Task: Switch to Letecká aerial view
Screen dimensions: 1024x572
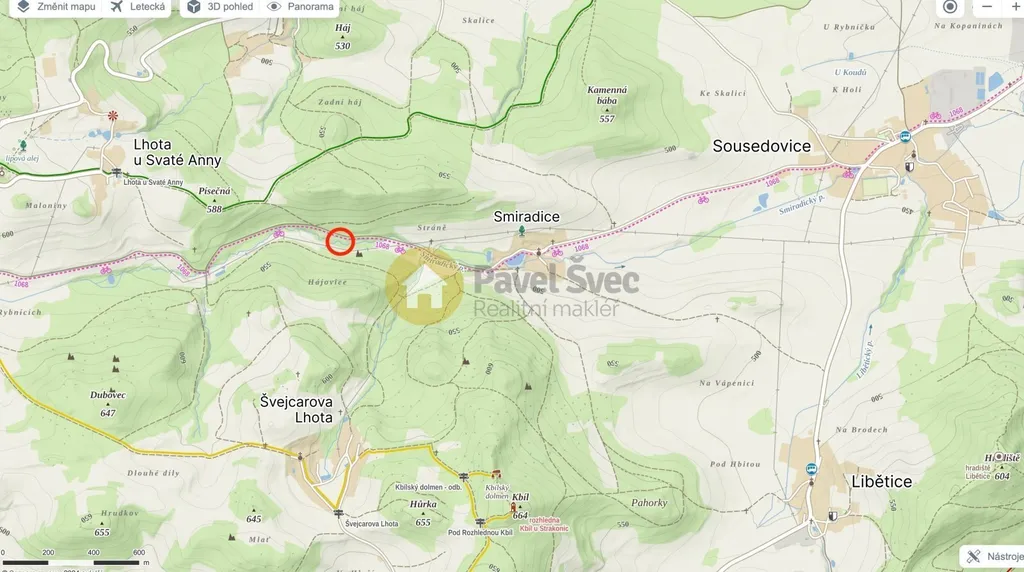Action: [x=138, y=7]
